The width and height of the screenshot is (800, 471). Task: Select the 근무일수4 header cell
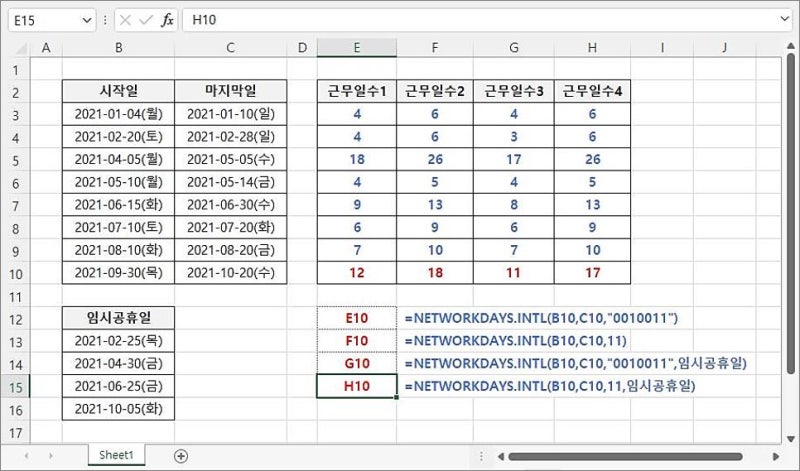pos(592,91)
